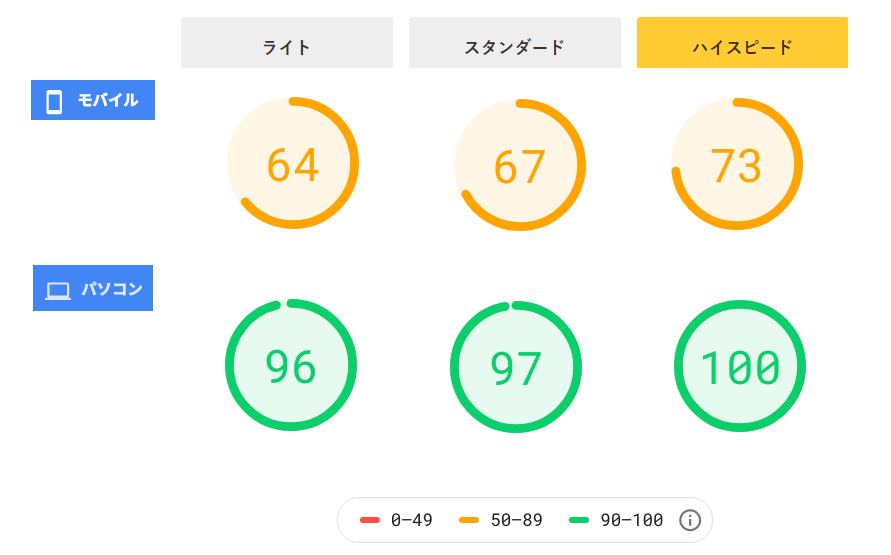Click the desktop score gauge showing 97

click(x=516, y=367)
